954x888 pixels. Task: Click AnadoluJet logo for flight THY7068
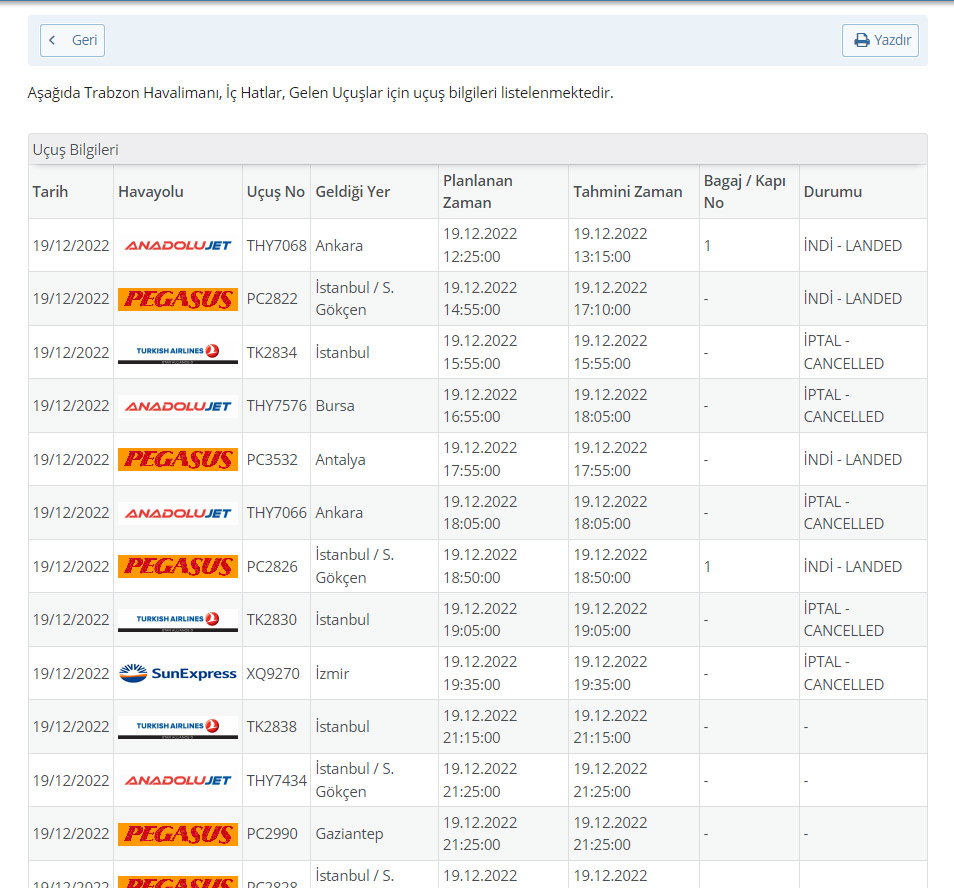pos(178,245)
